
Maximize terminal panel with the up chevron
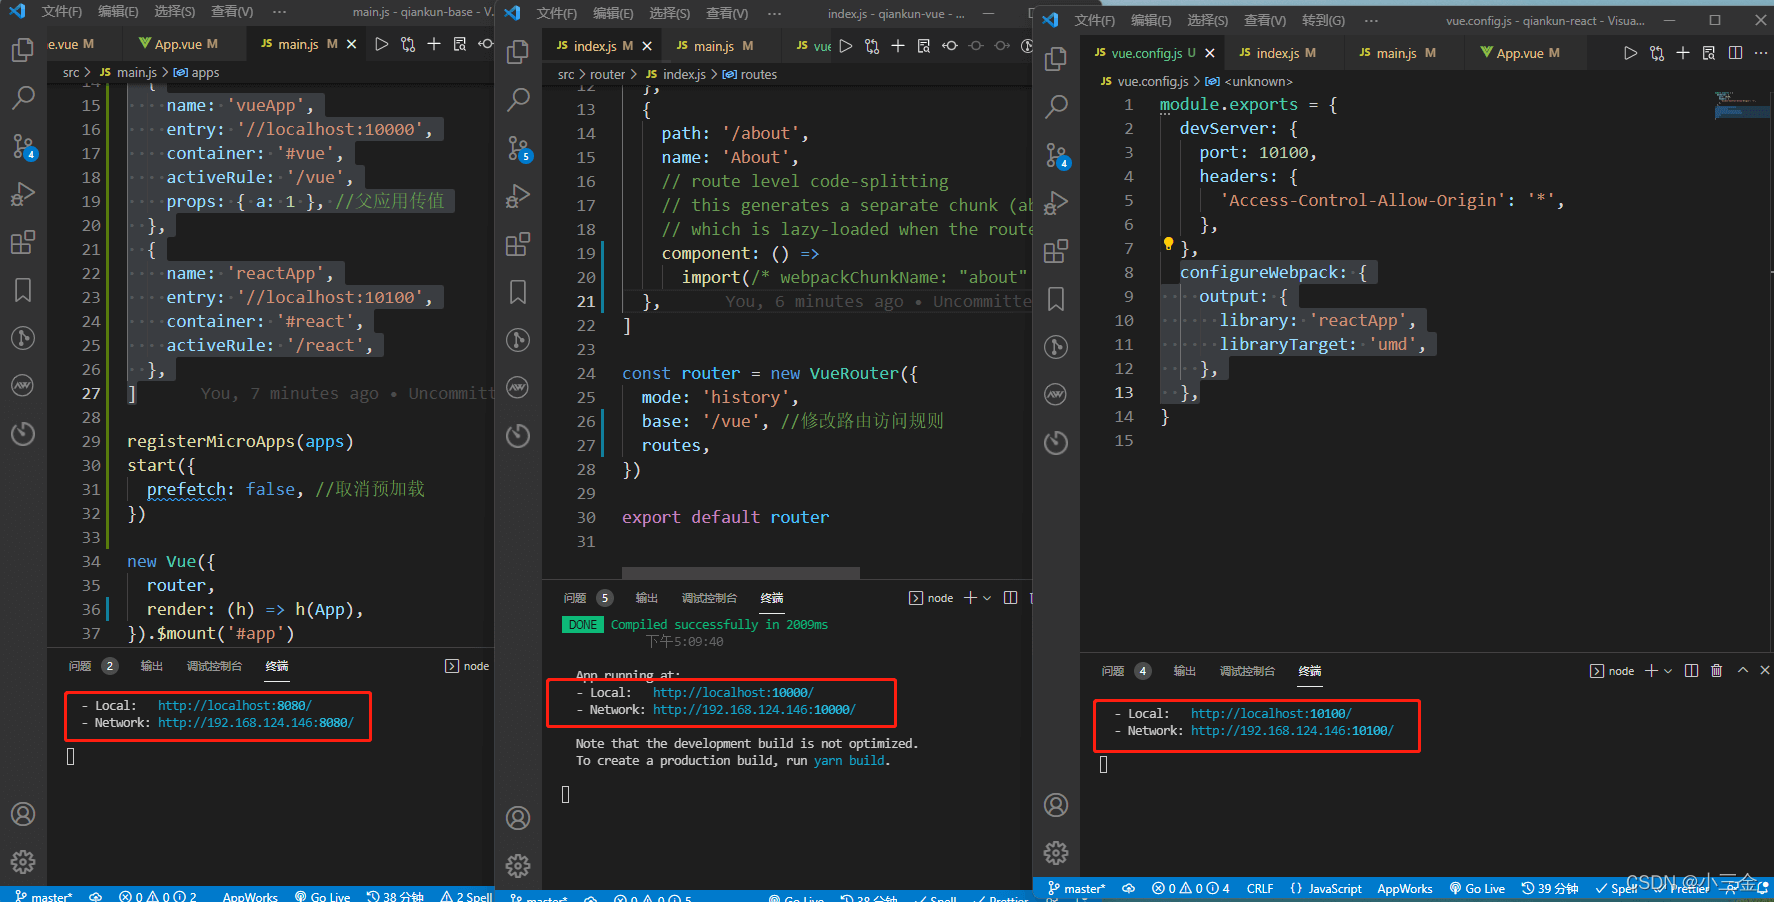coord(1743,671)
